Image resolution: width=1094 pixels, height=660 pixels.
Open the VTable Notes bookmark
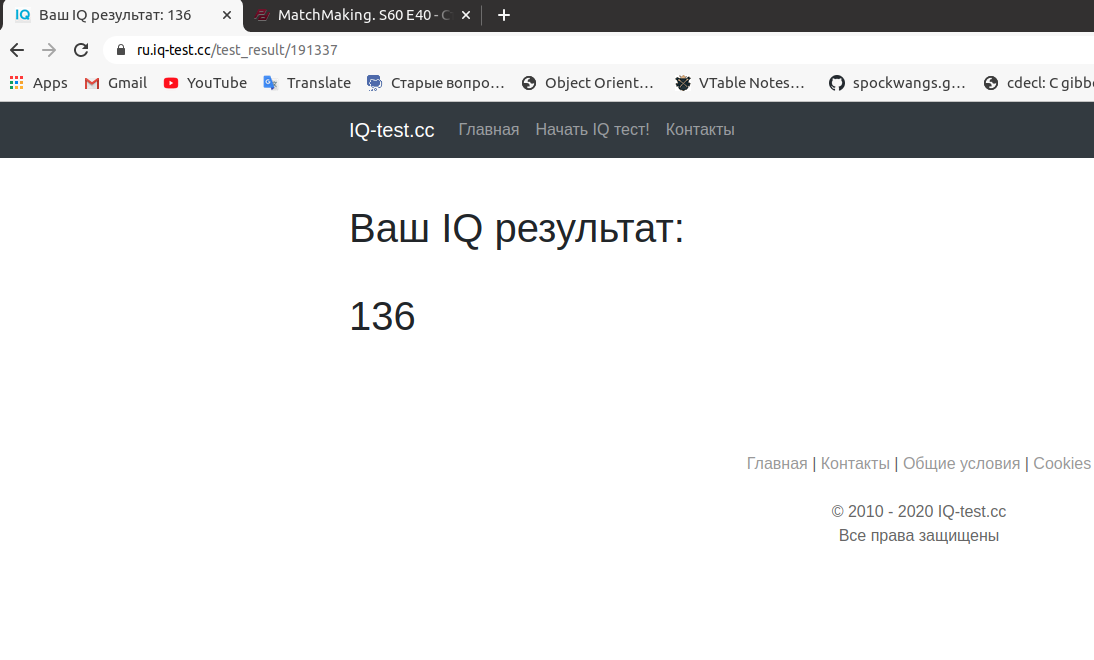point(739,83)
